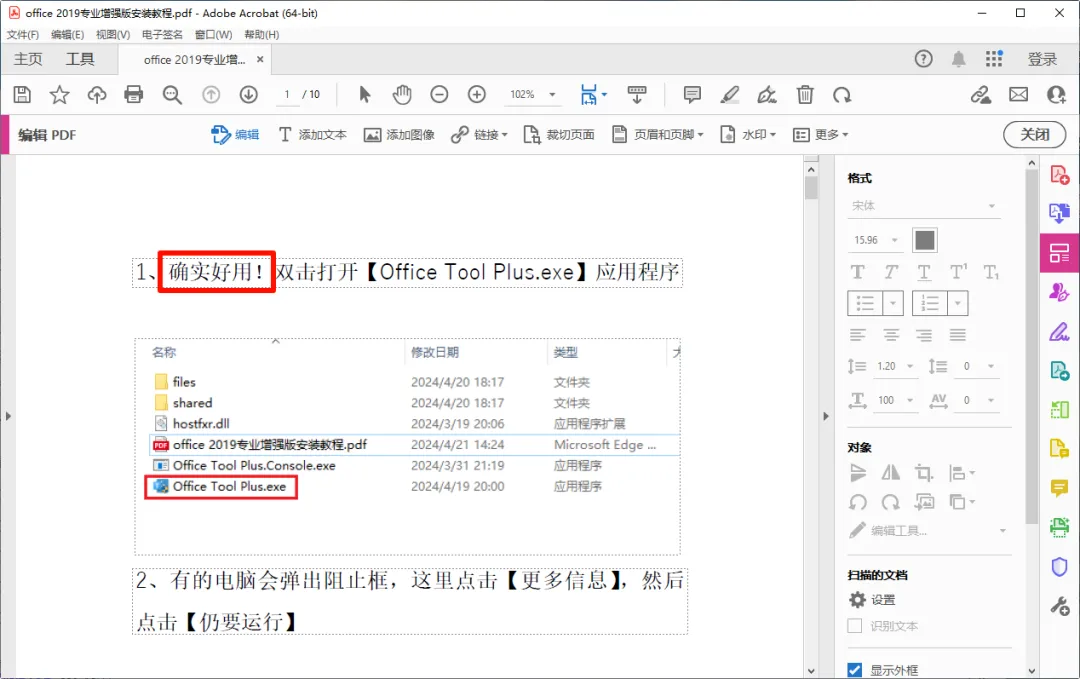Open notifications bell
Screen dimensions: 1080x679
(958, 59)
